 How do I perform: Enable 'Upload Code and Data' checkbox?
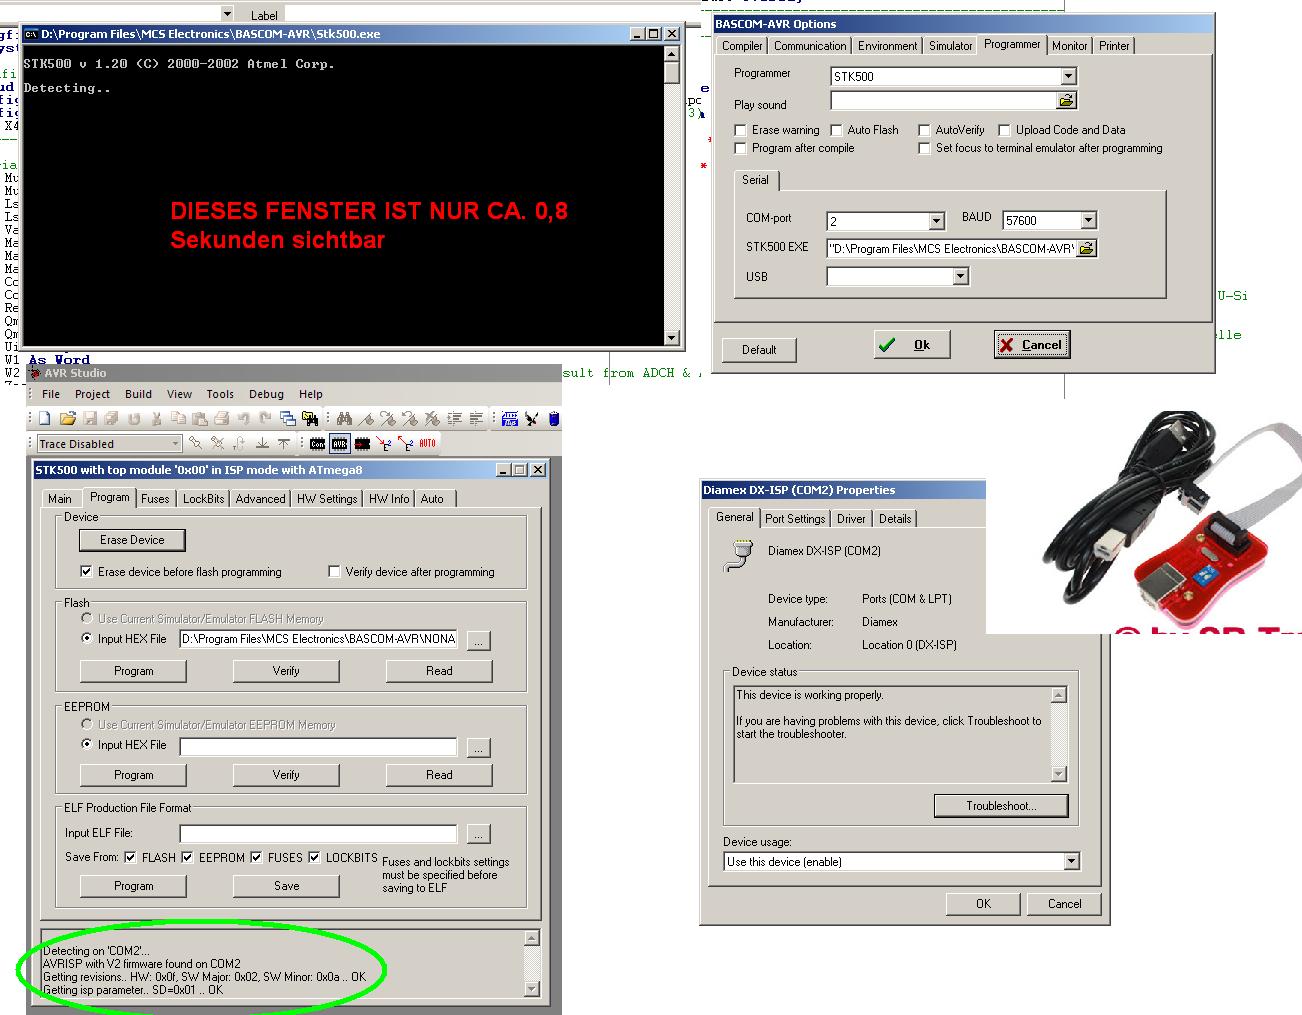click(x=1004, y=130)
